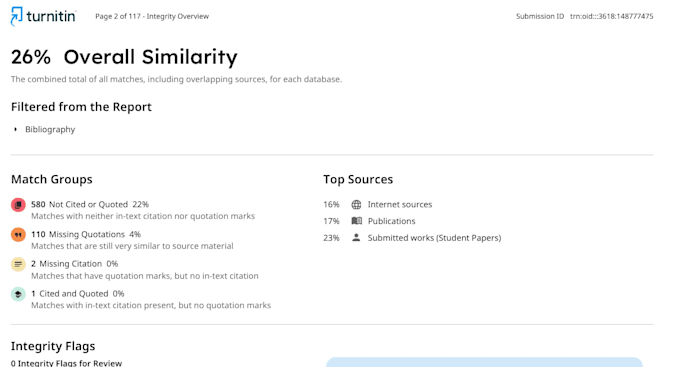Click the red Not Cited or Quoted icon
Image resolution: width=680 pixels, height=367 pixels.
pos(18,205)
